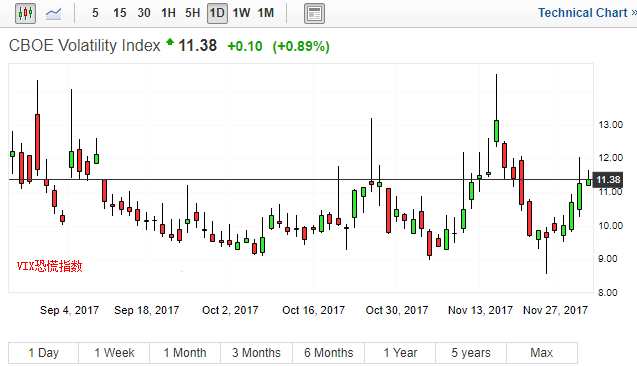637x366 pixels.
Task: Click the Nov 13, 2017 date label
Action: pos(480,310)
